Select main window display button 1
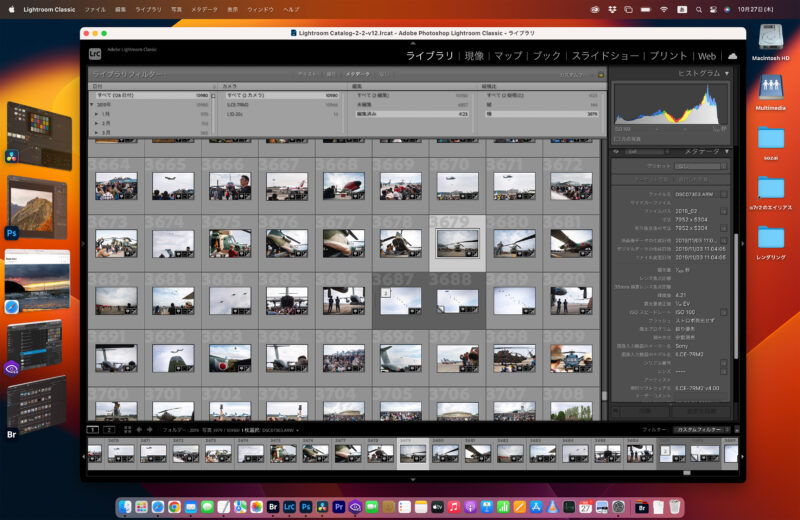This screenshot has width=800, height=520. (x=92, y=430)
